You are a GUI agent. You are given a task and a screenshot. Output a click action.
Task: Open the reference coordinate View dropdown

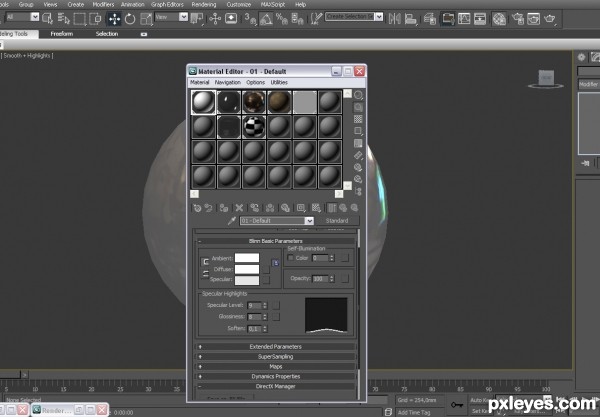click(x=183, y=17)
